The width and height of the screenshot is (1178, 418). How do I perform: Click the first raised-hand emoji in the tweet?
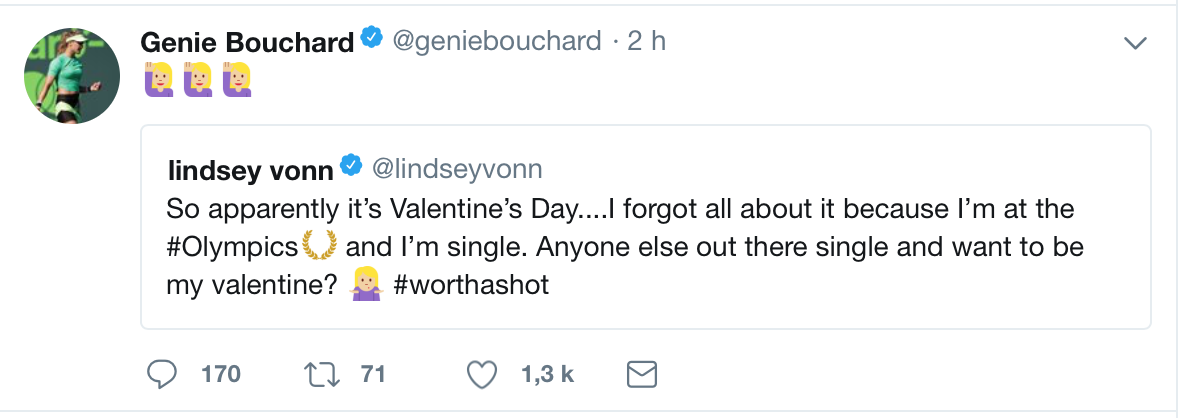159,80
